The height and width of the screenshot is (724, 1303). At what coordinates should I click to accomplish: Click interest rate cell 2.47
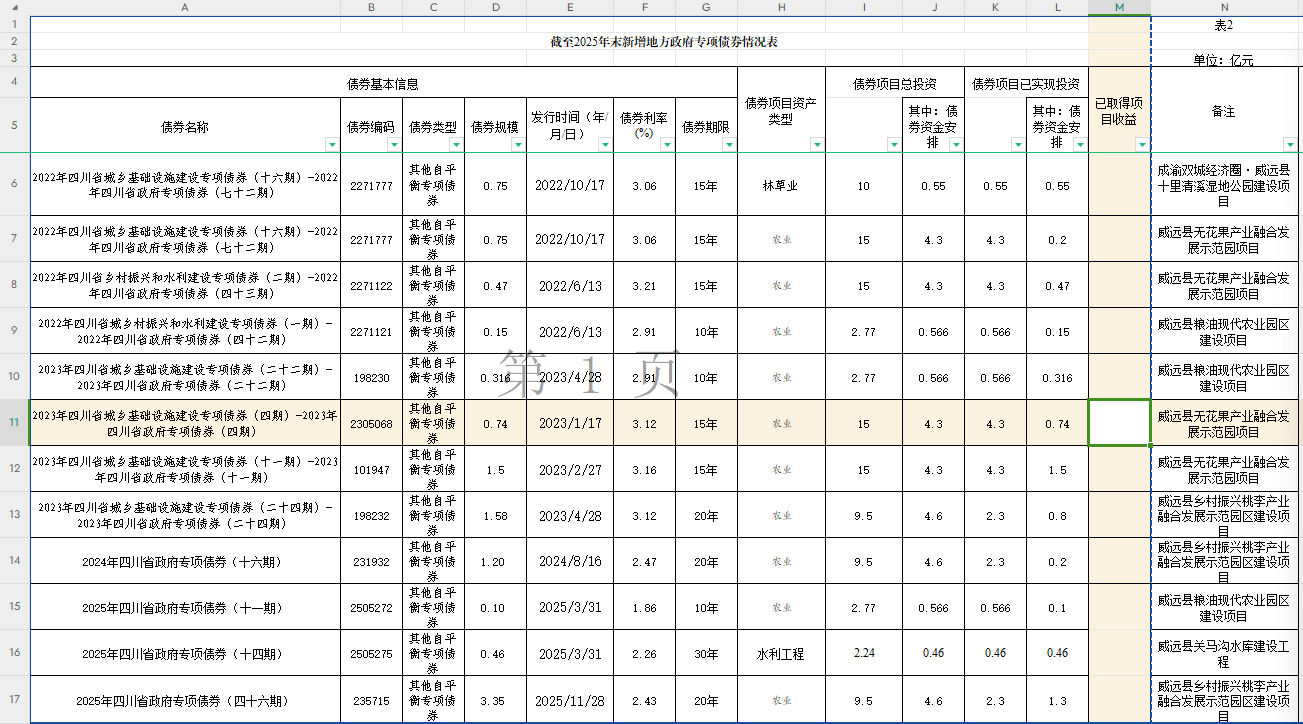pos(644,562)
